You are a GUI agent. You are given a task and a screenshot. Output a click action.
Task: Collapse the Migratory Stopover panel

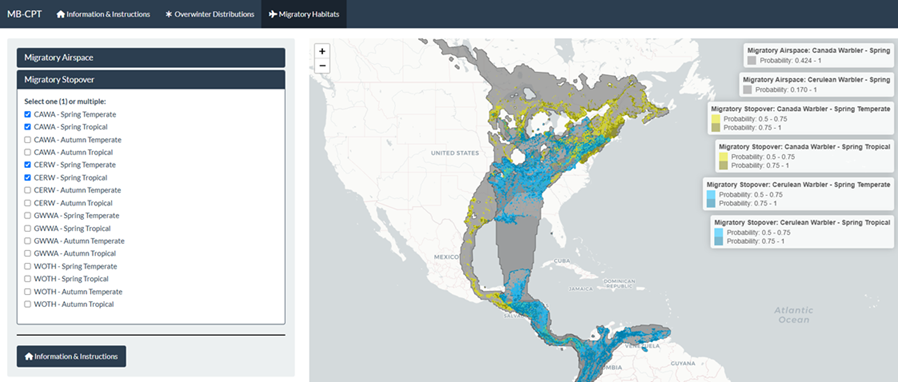coord(151,80)
